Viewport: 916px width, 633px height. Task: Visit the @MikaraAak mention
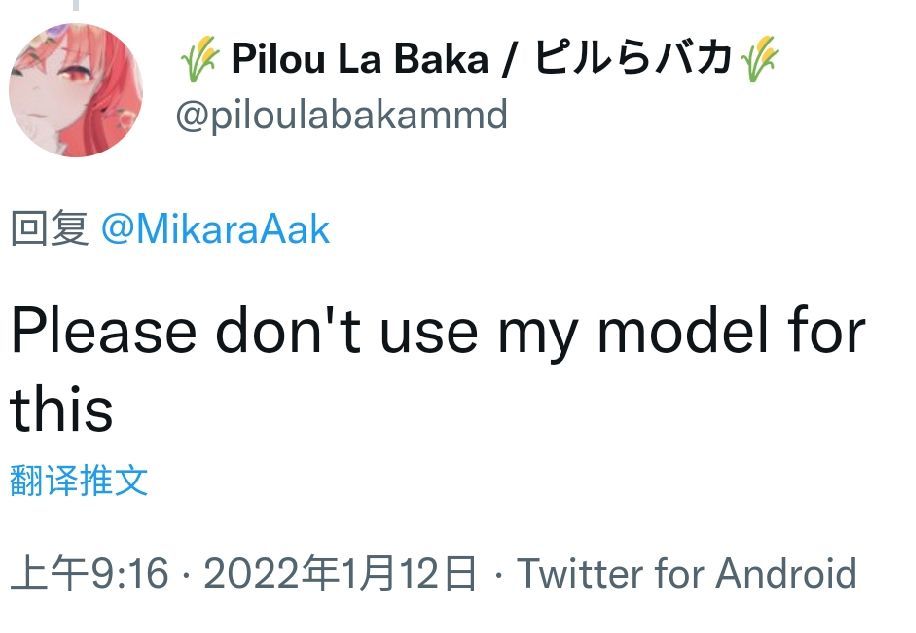[216, 231]
